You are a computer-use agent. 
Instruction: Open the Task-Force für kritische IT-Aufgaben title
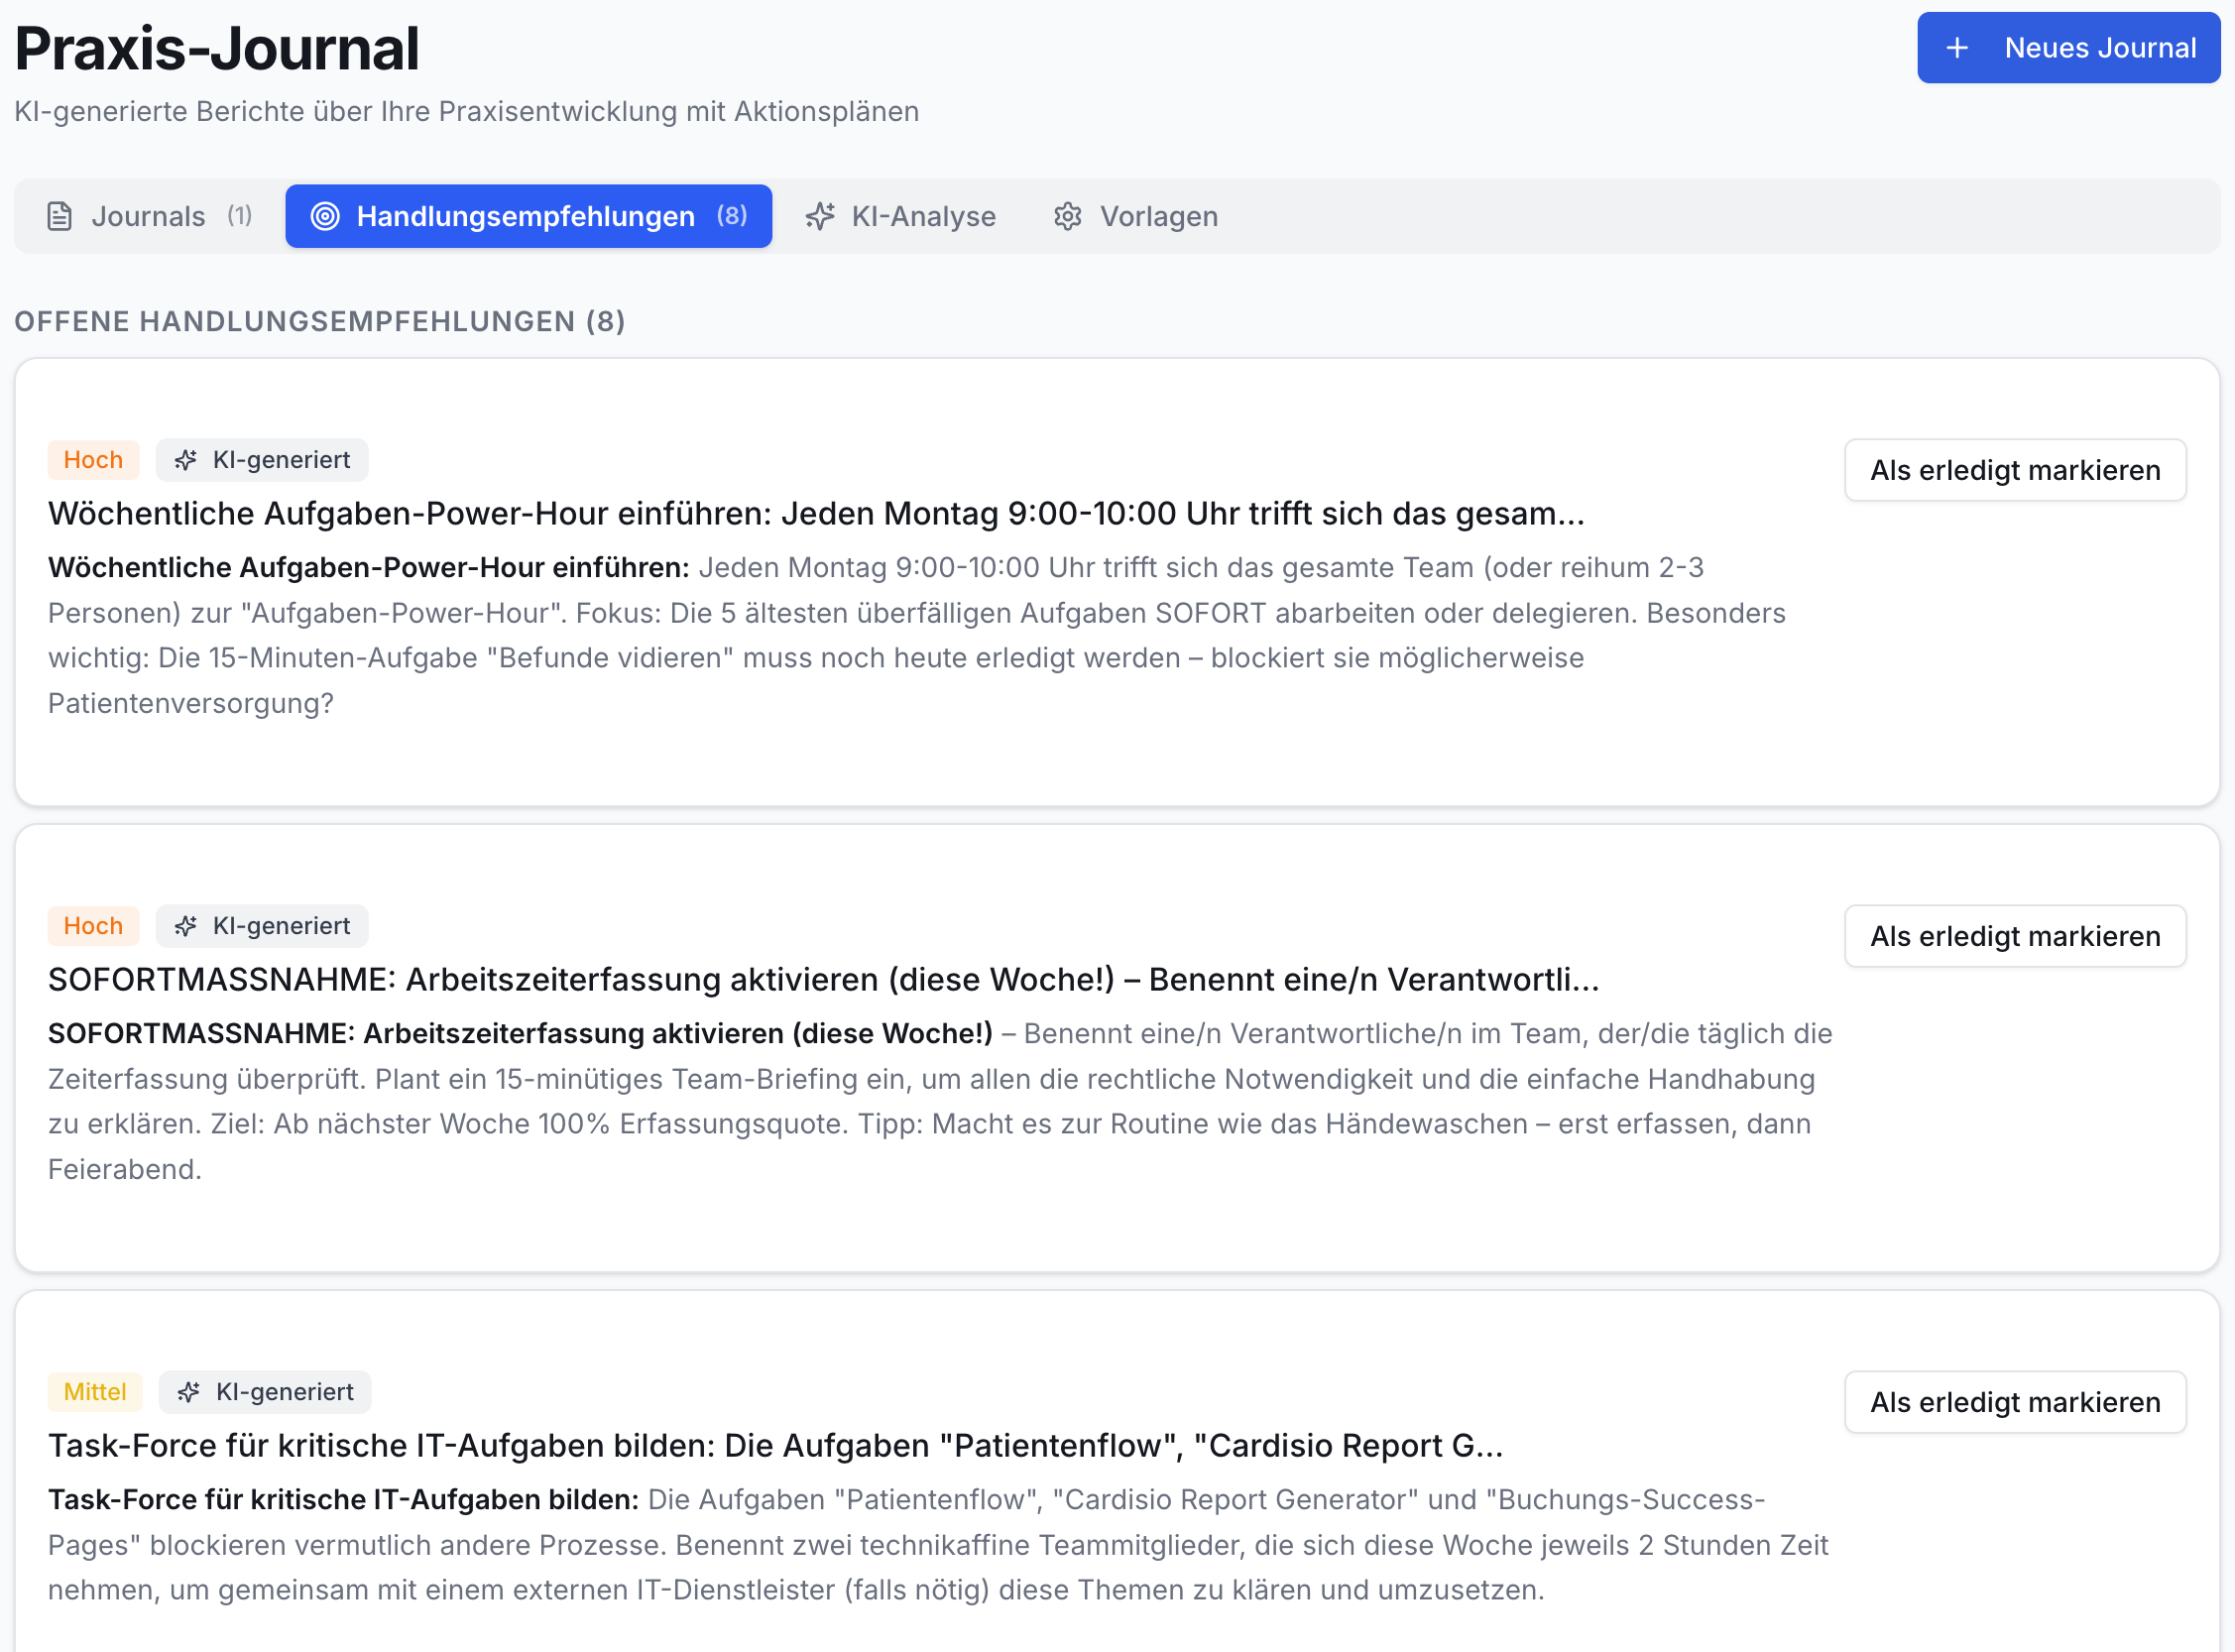(x=776, y=1446)
